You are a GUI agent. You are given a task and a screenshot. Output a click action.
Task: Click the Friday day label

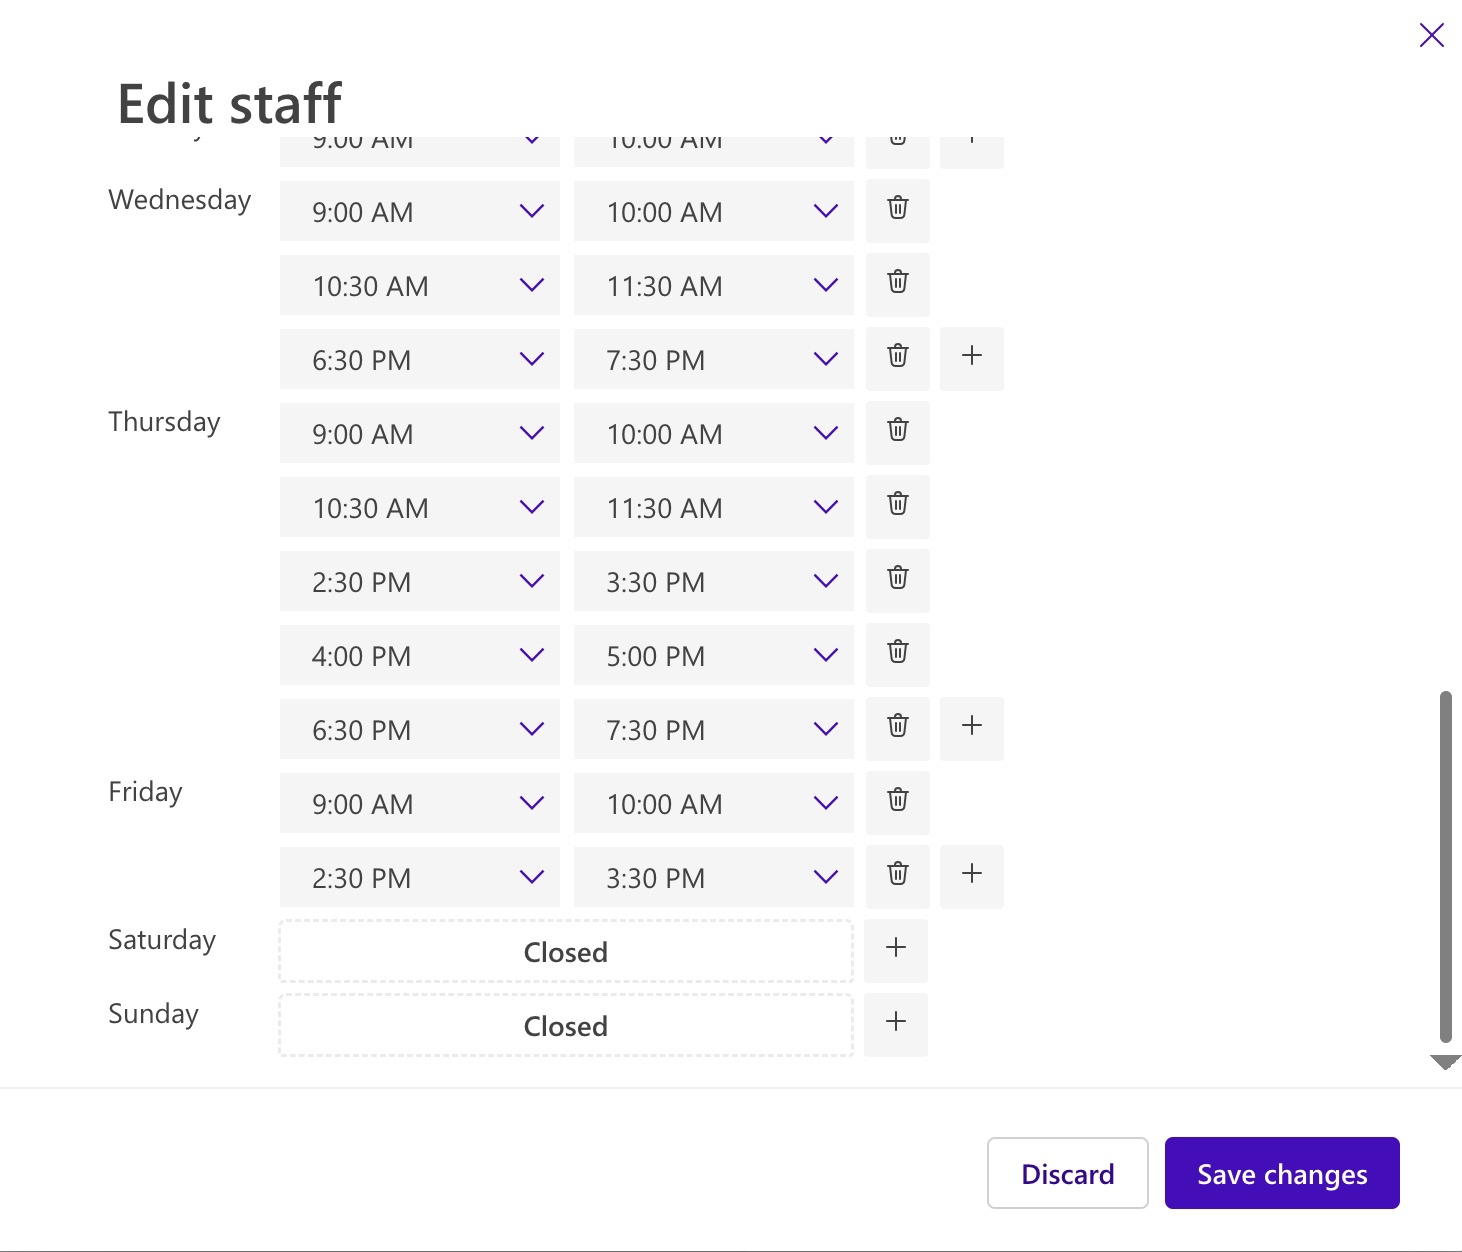click(145, 792)
